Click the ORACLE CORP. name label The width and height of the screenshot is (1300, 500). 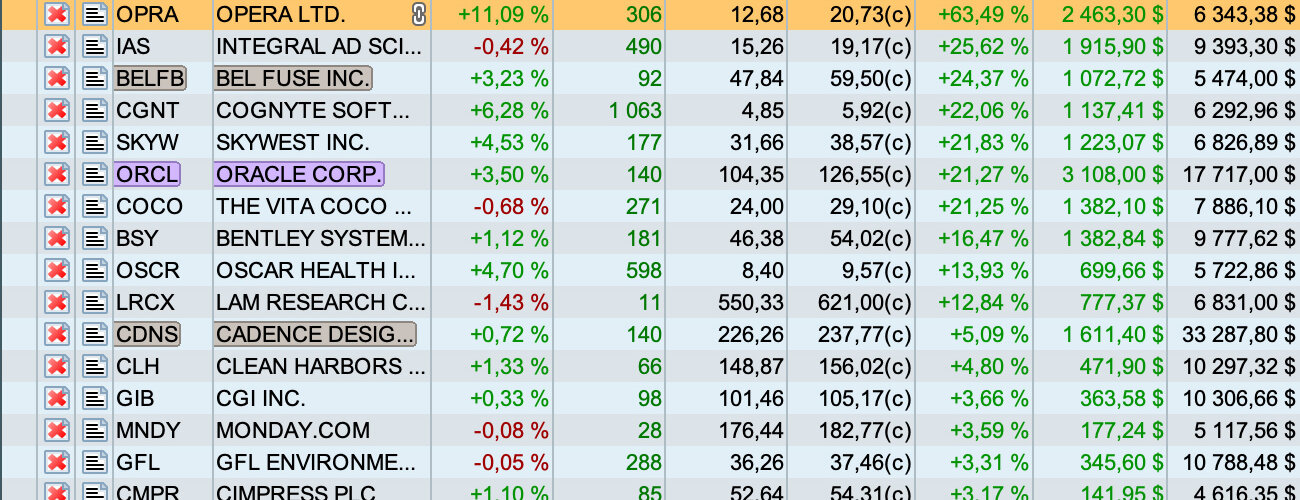point(299,175)
